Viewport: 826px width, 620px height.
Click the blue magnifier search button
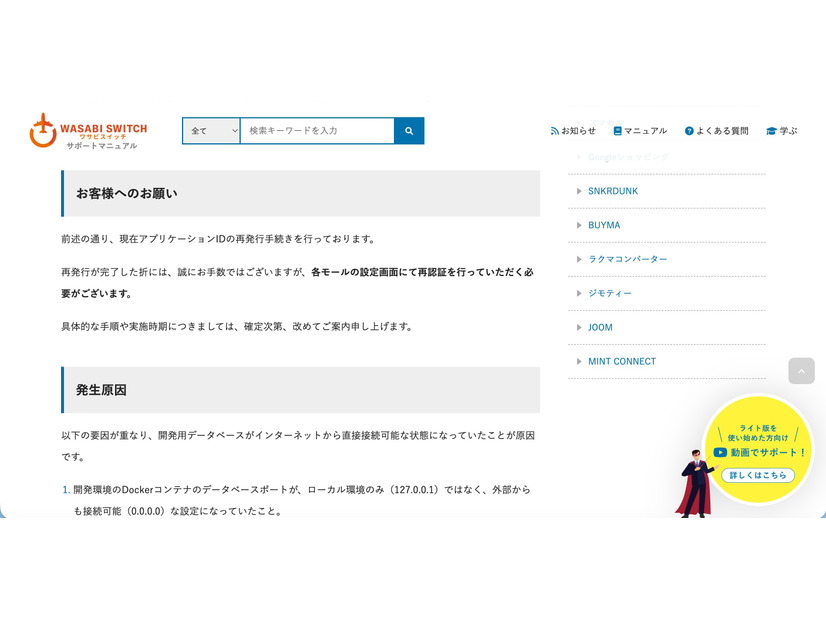point(409,131)
